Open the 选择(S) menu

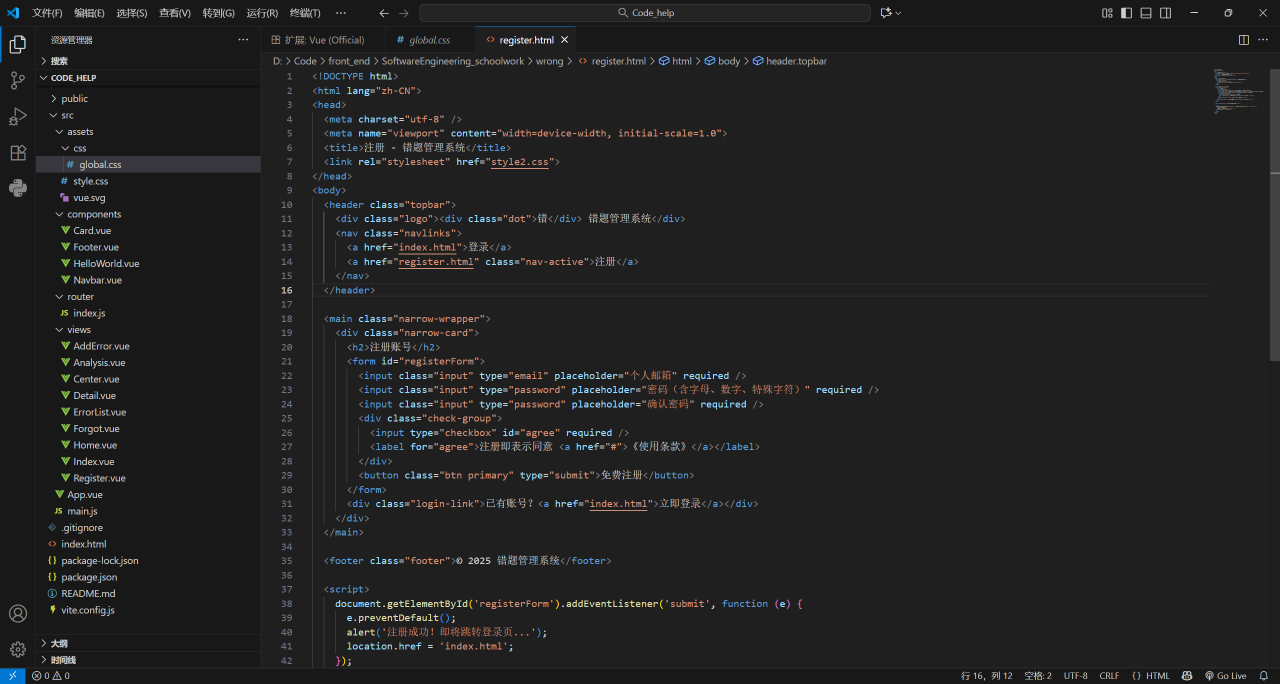pos(132,13)
